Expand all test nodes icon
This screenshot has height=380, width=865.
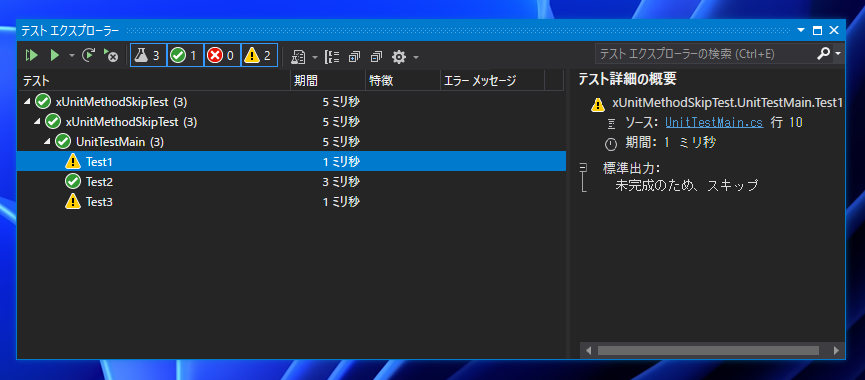click(x=354, y=56)
